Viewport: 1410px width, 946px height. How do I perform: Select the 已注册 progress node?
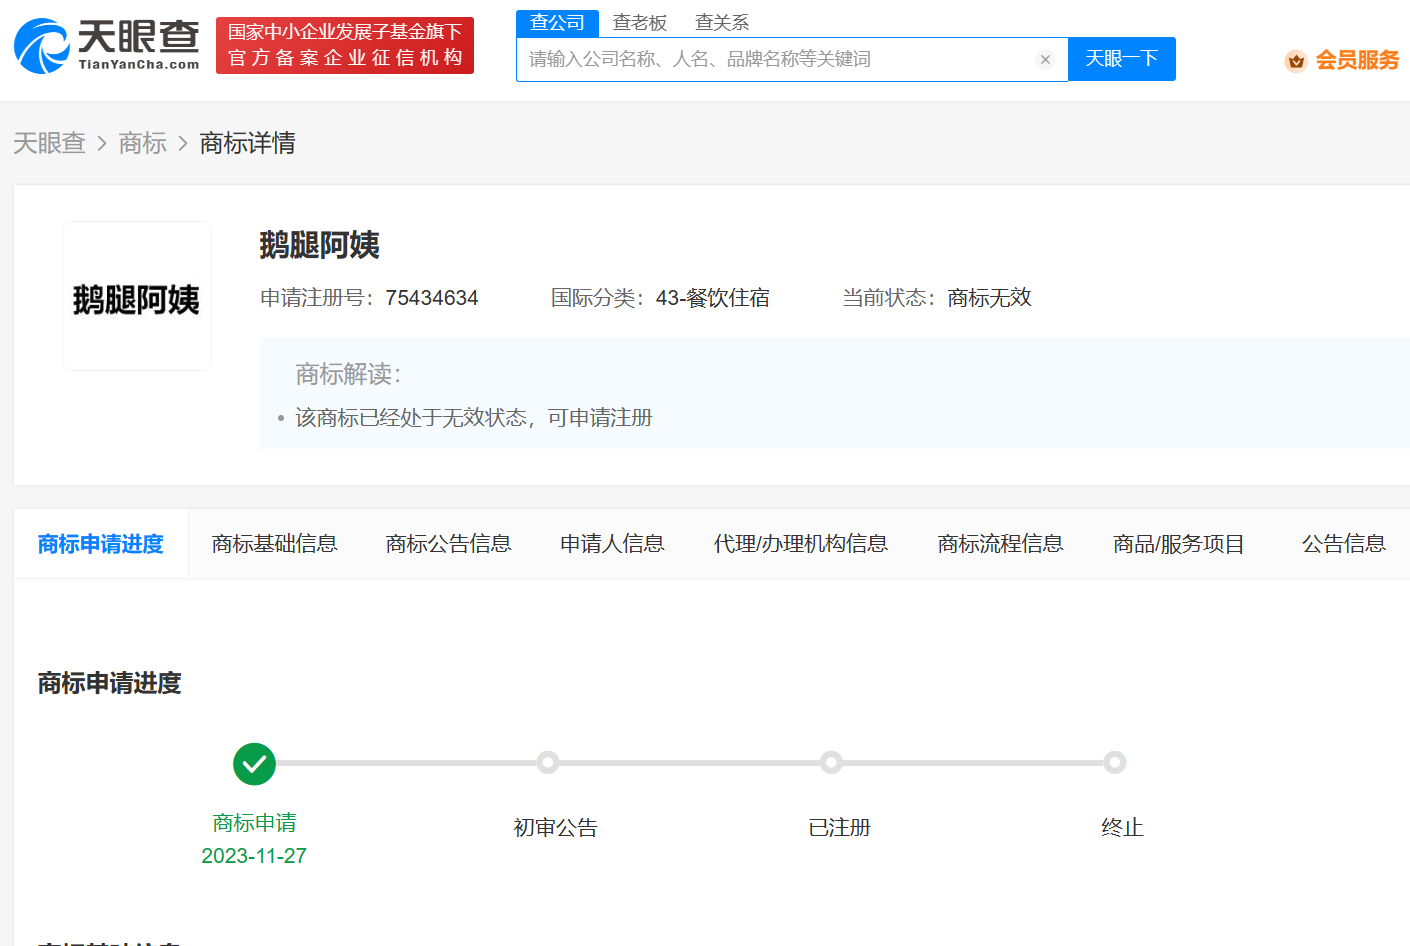point(831,763)
